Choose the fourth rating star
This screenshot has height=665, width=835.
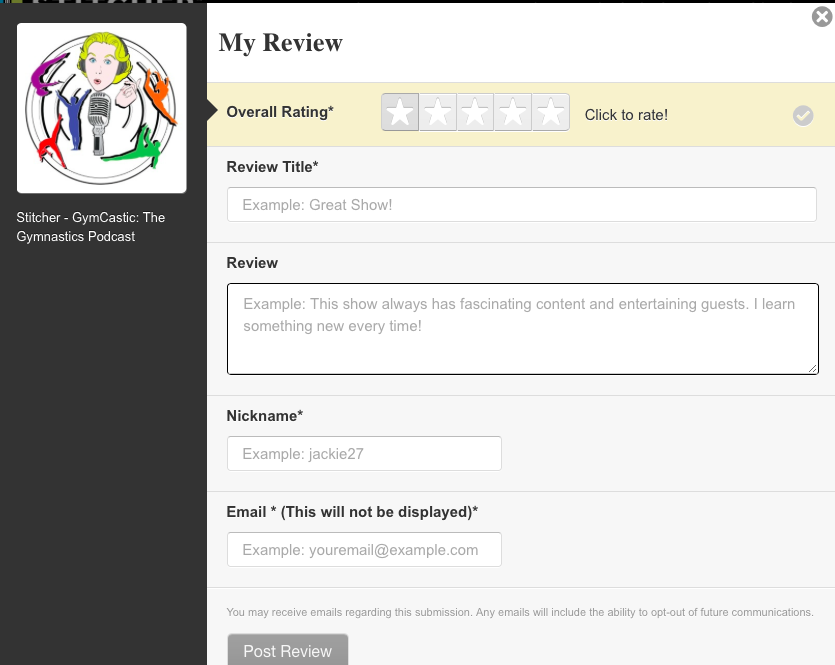click(x=513, y=112)
